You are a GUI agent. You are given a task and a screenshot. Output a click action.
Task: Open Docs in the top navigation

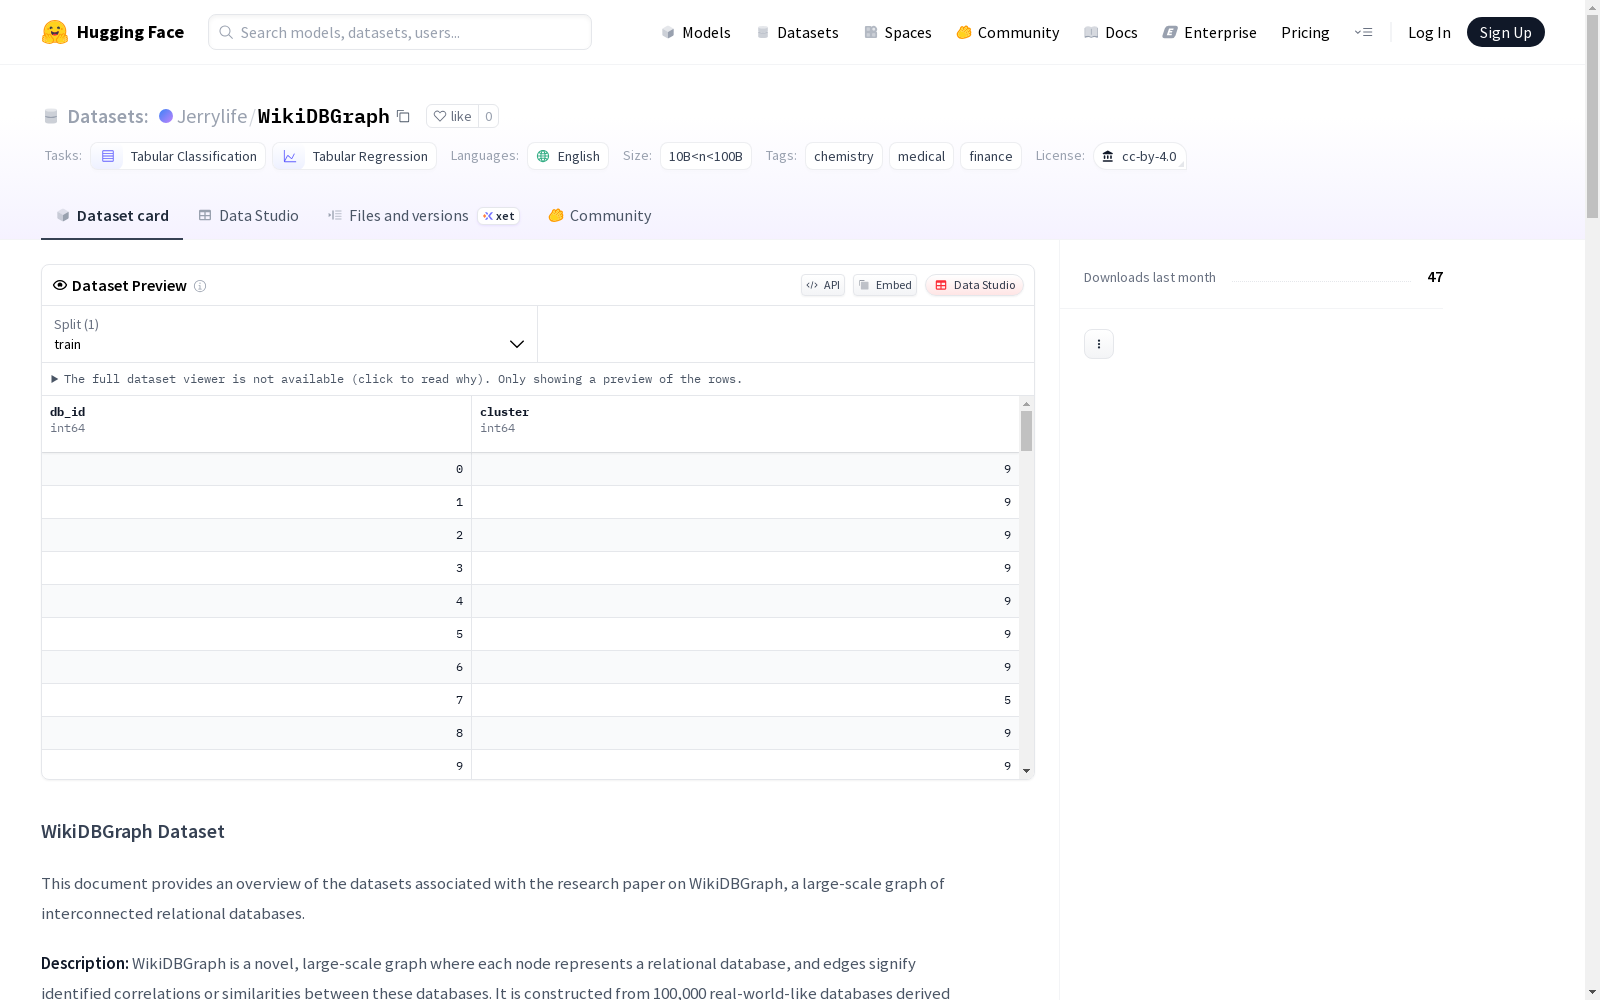tap(1111, 32)
